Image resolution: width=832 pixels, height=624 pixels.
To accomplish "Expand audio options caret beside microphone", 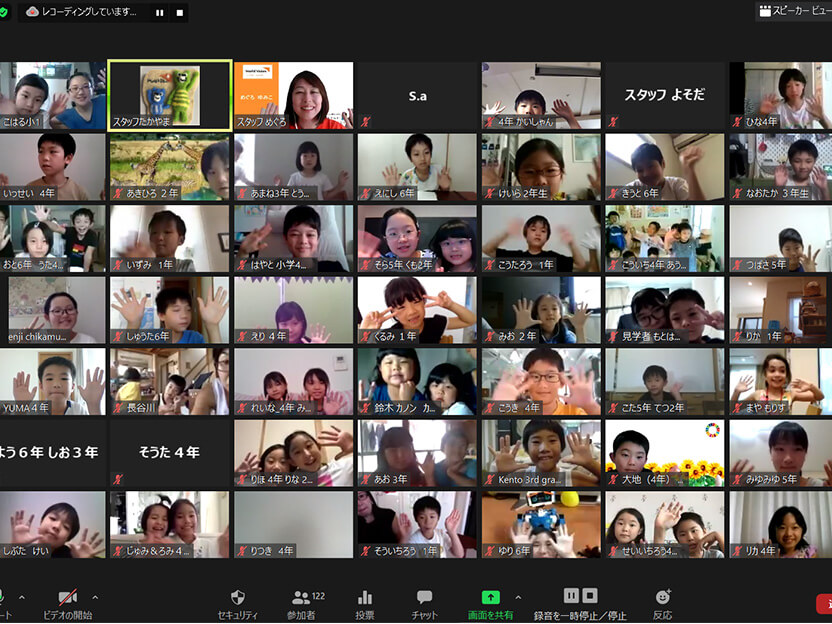I will pos(22,597).
